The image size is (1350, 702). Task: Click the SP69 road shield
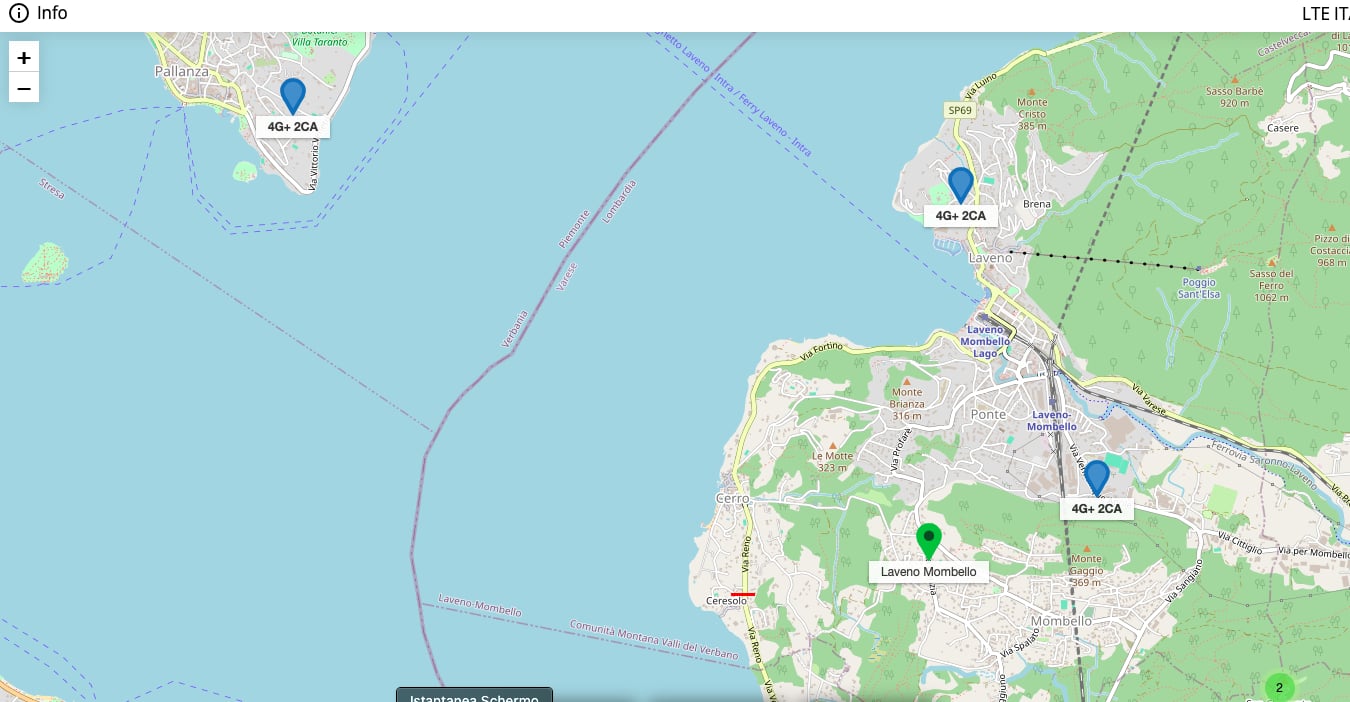(960, 110)
